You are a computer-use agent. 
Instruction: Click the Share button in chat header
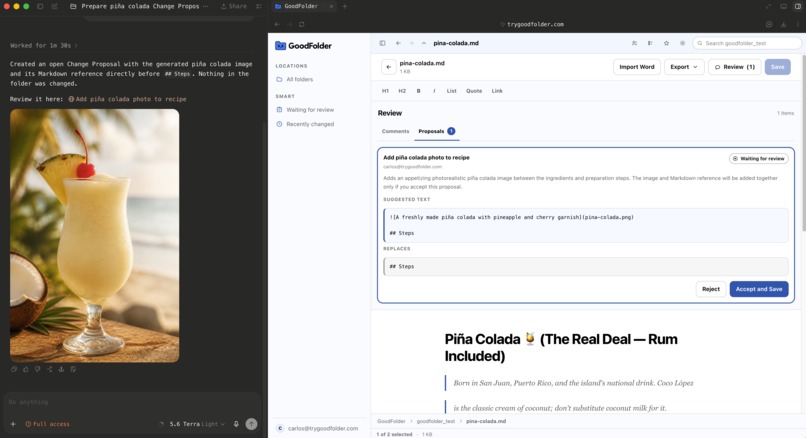point(234,6)
